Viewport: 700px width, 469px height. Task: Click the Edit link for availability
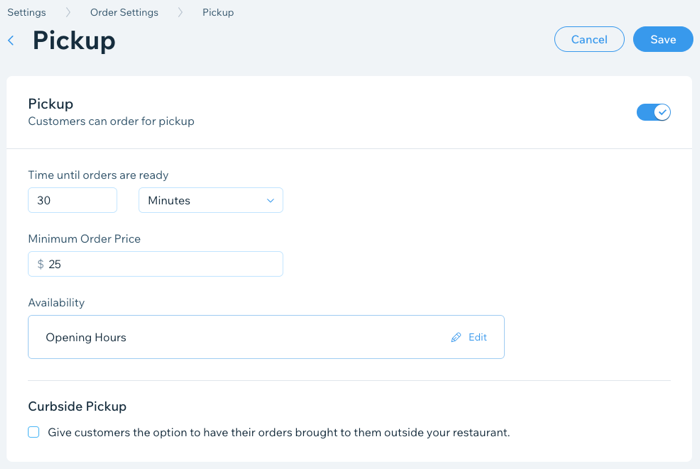[477, 338]
